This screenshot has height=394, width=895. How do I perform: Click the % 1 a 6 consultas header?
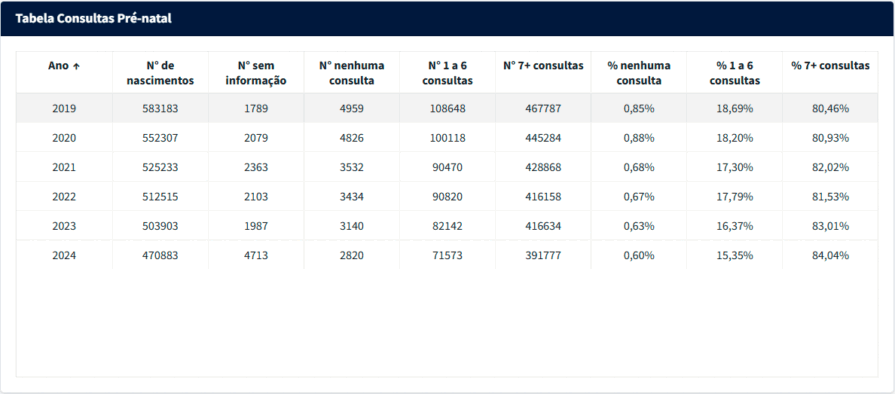coord(735,73)
